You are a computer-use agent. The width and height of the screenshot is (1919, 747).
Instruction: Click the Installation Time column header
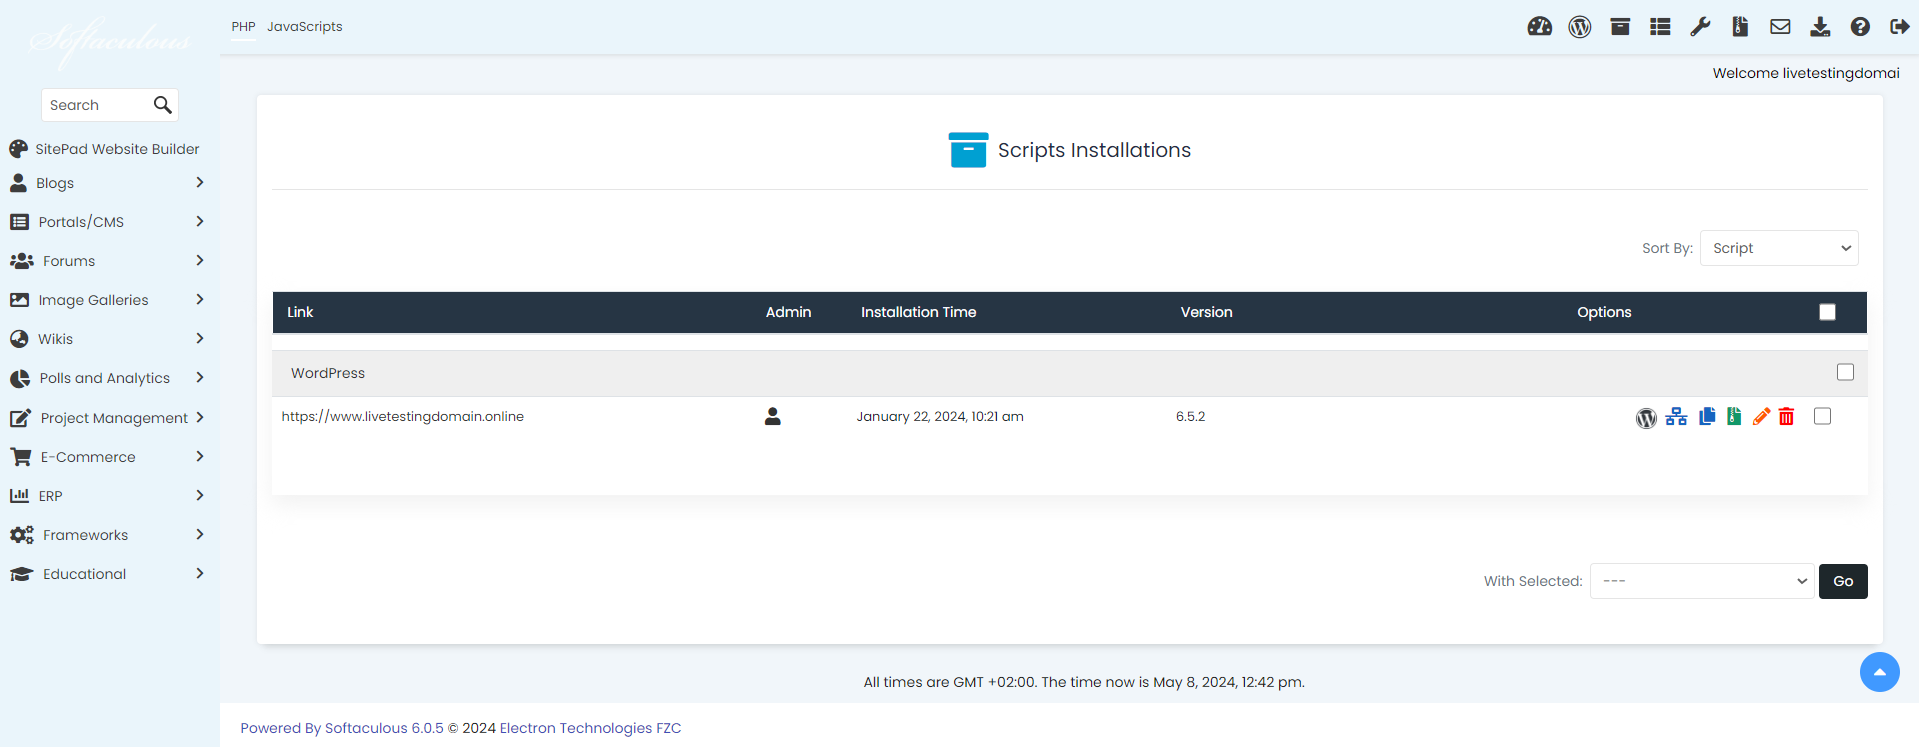[918, 312]
